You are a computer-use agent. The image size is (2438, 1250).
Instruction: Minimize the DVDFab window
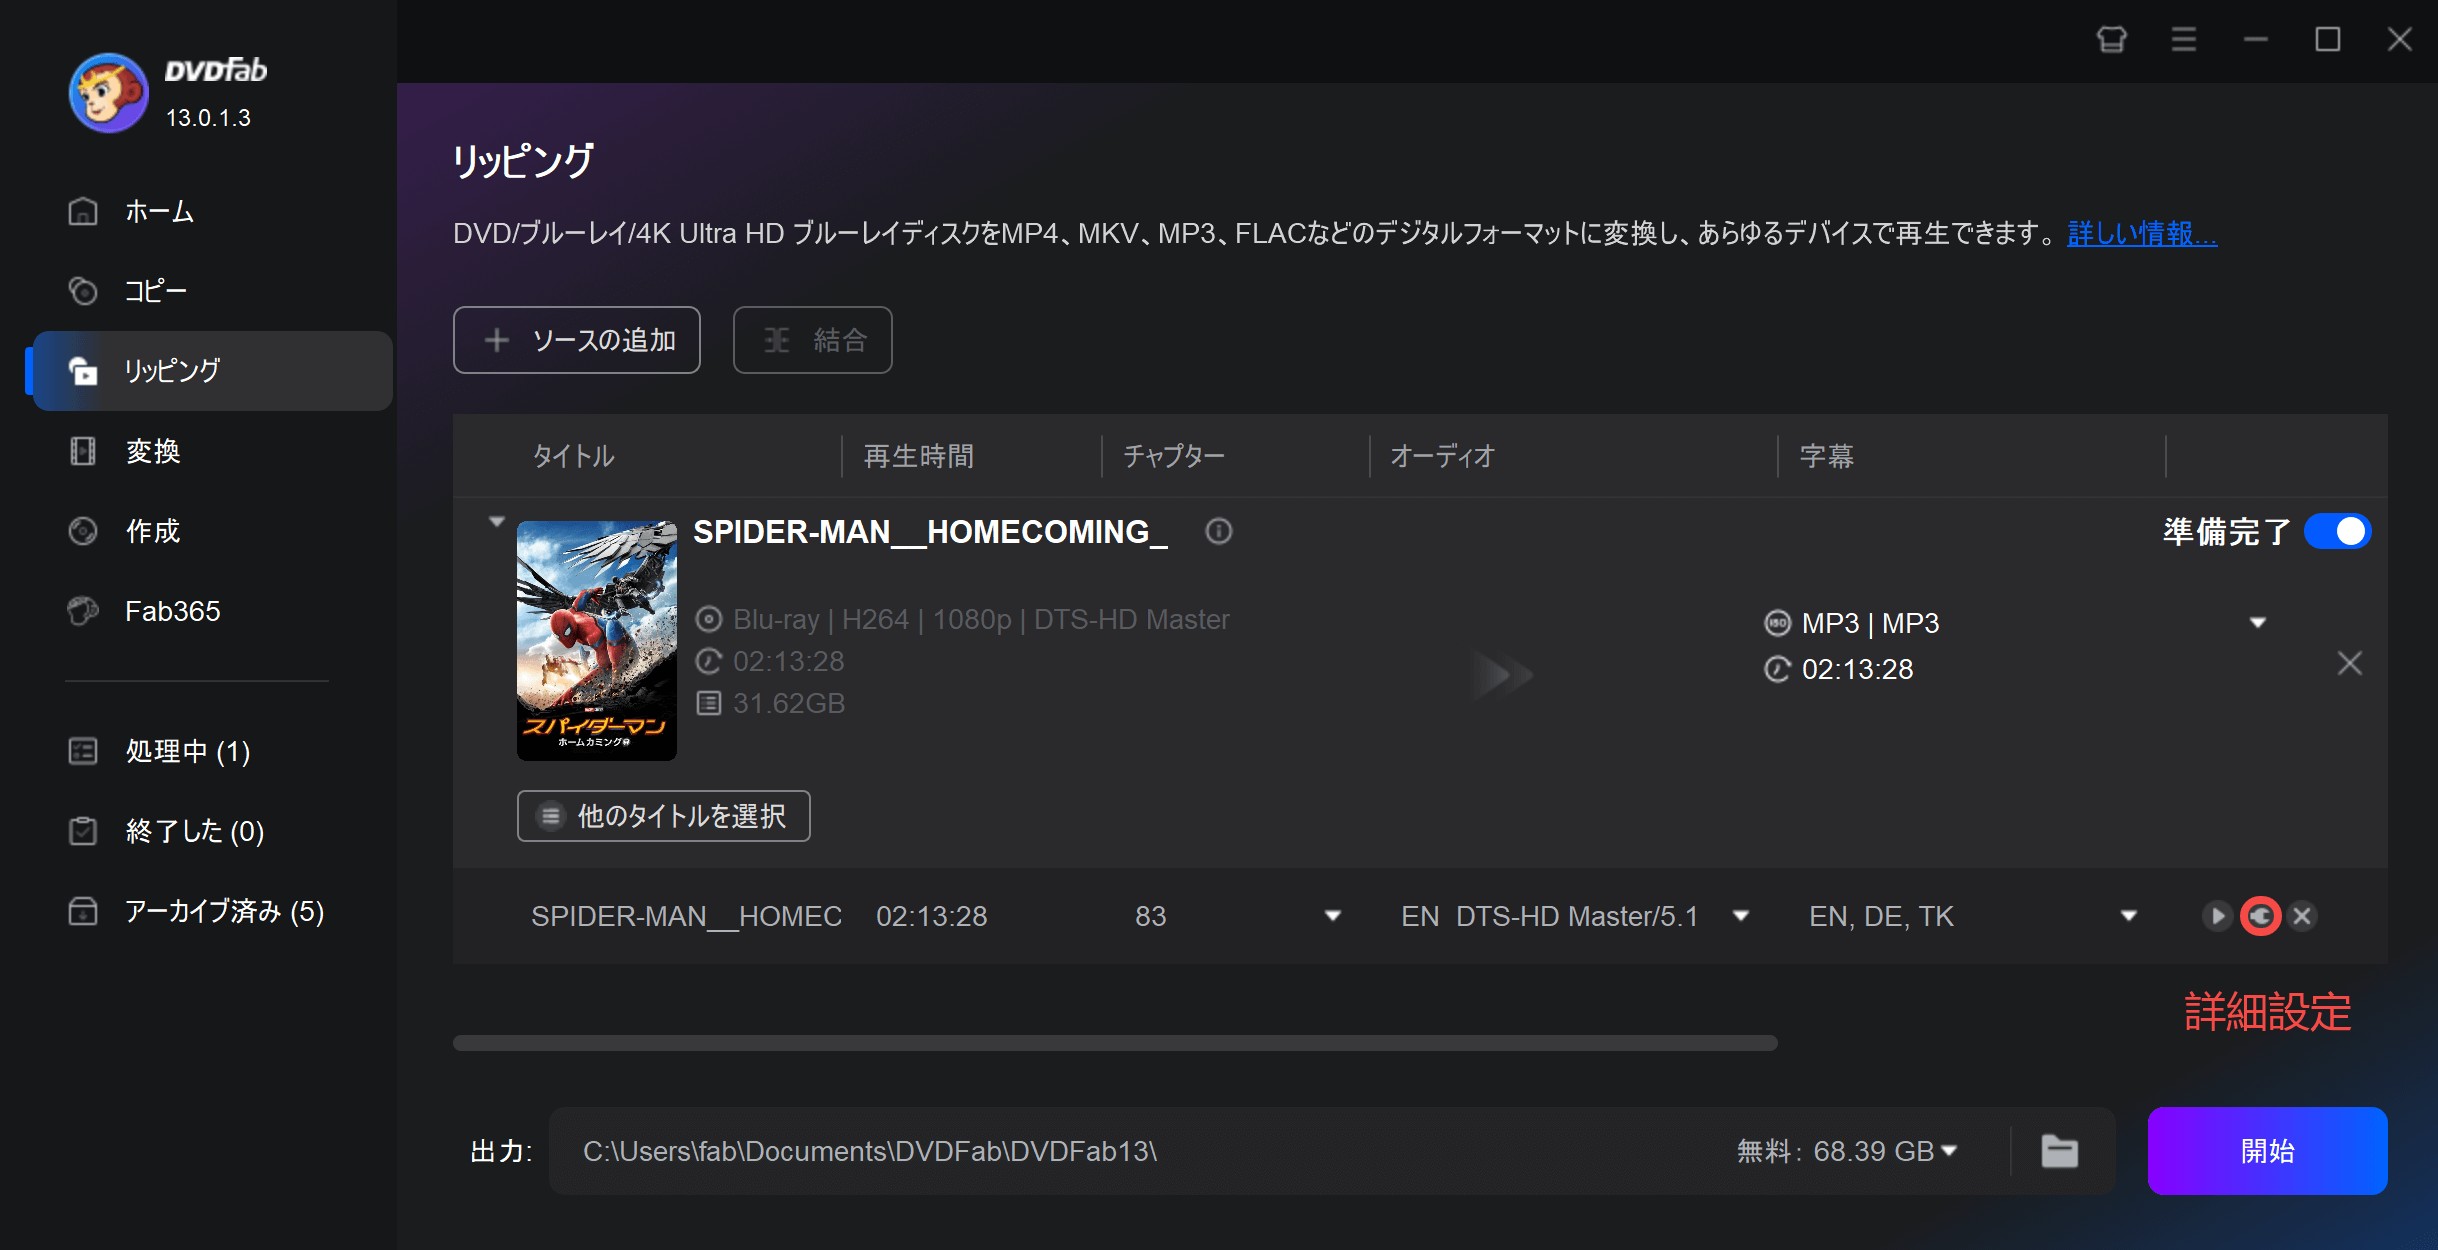tap(2256, 40)
